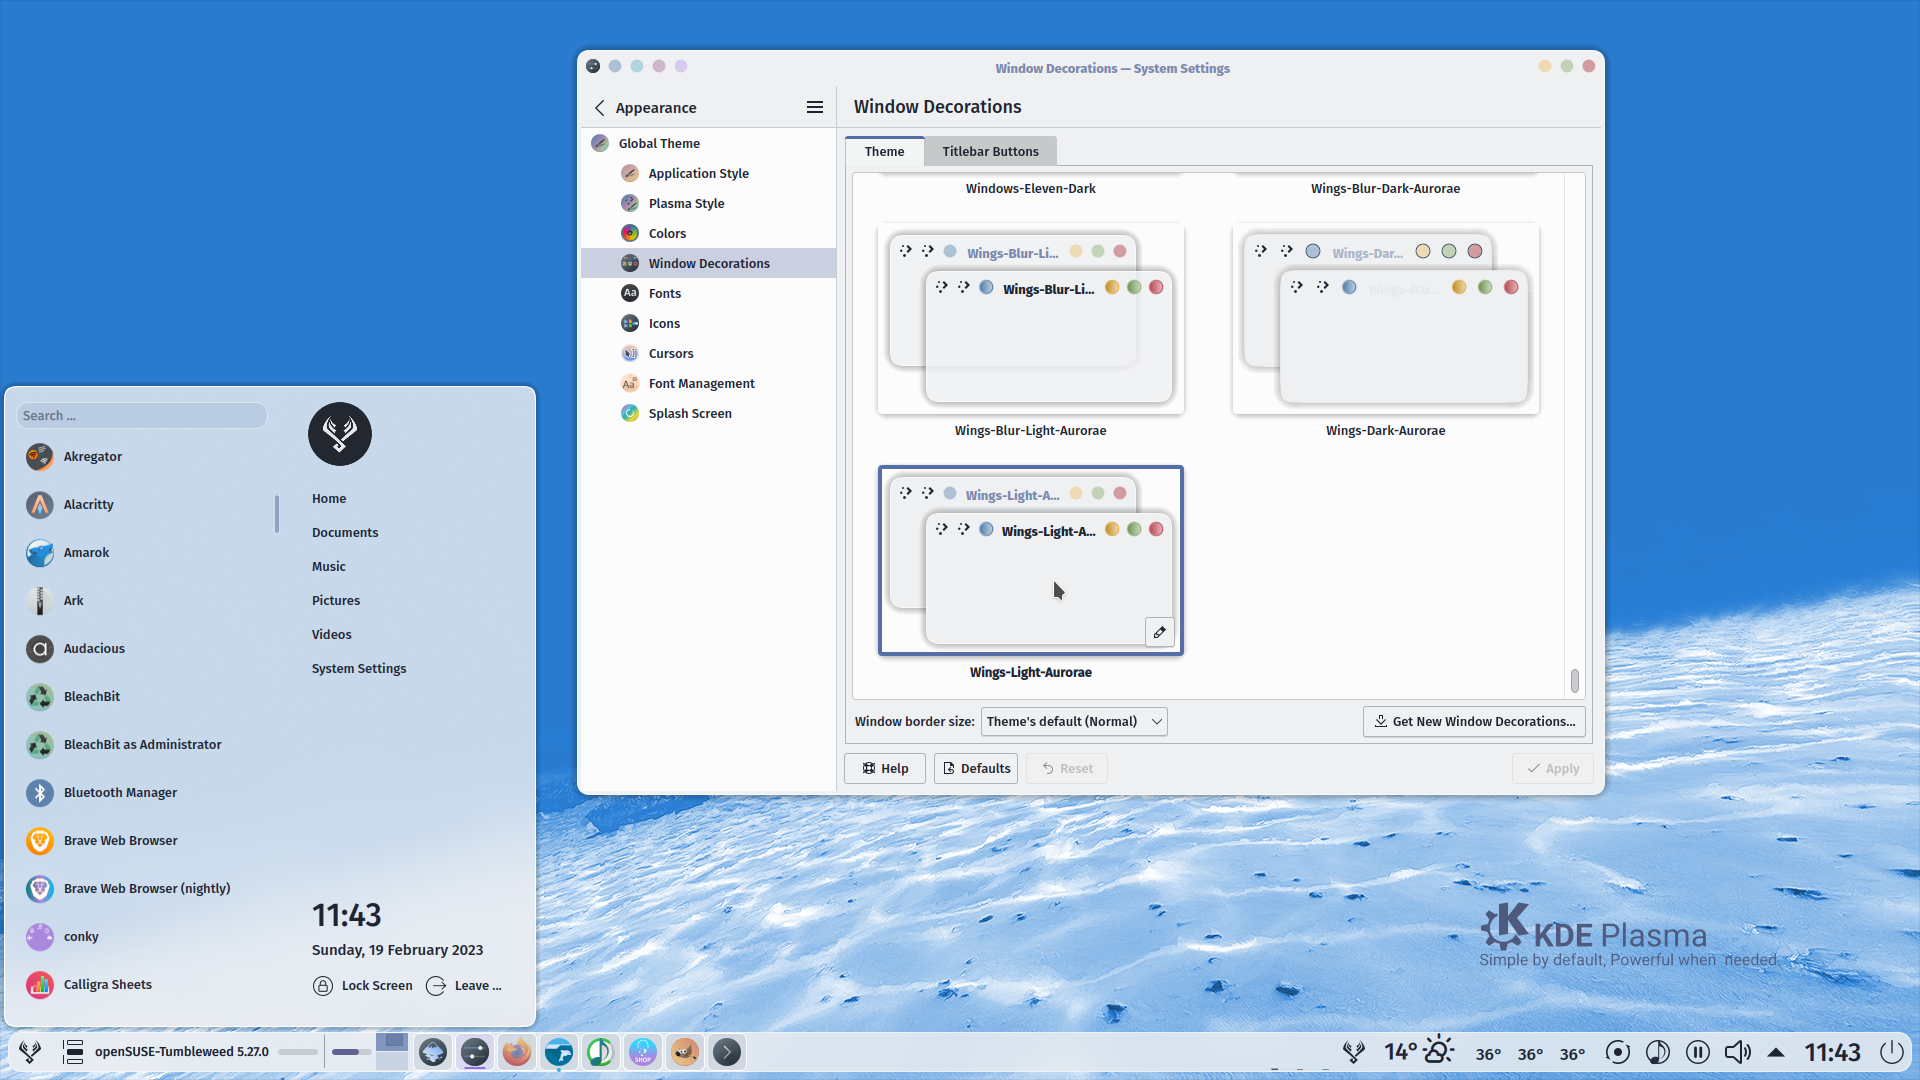Select the Wings-Dark-Aurorae theme thumbnail

1386,319
